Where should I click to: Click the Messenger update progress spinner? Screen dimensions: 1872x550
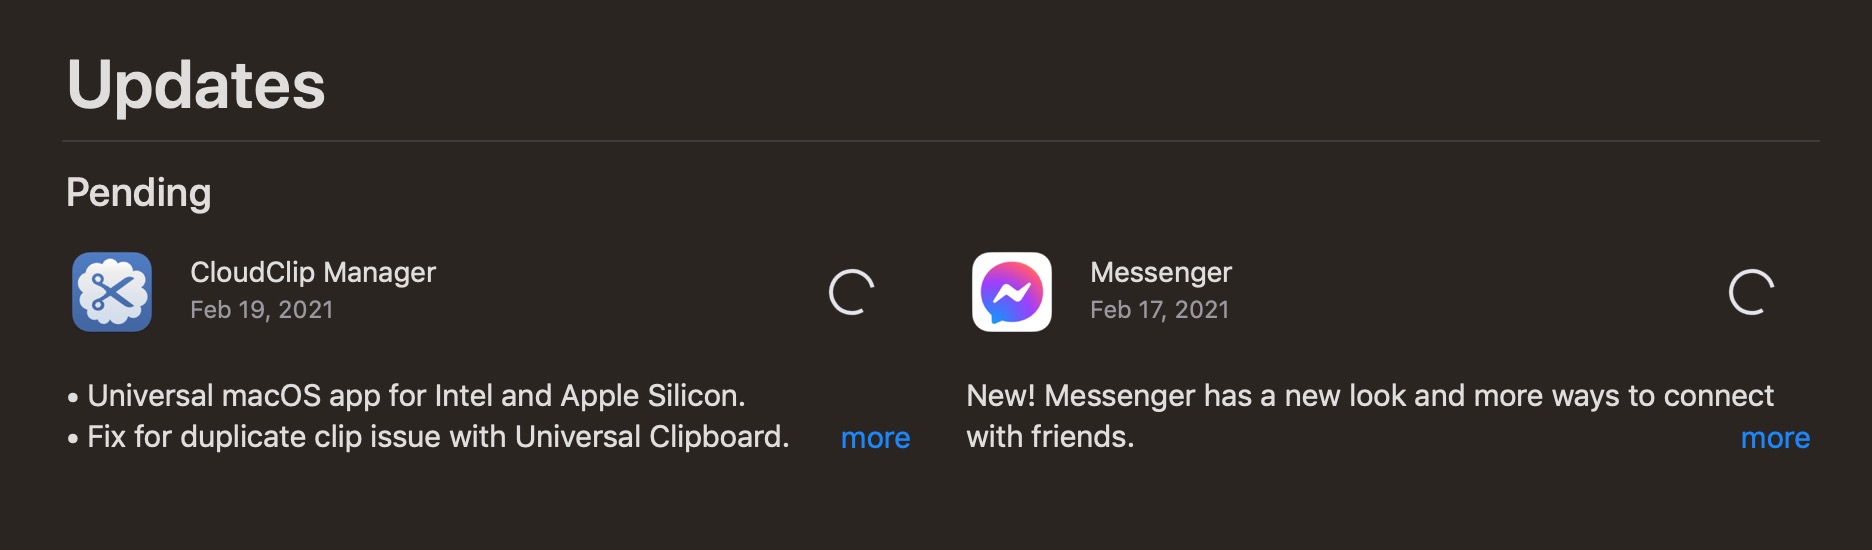coord(1752,292)
